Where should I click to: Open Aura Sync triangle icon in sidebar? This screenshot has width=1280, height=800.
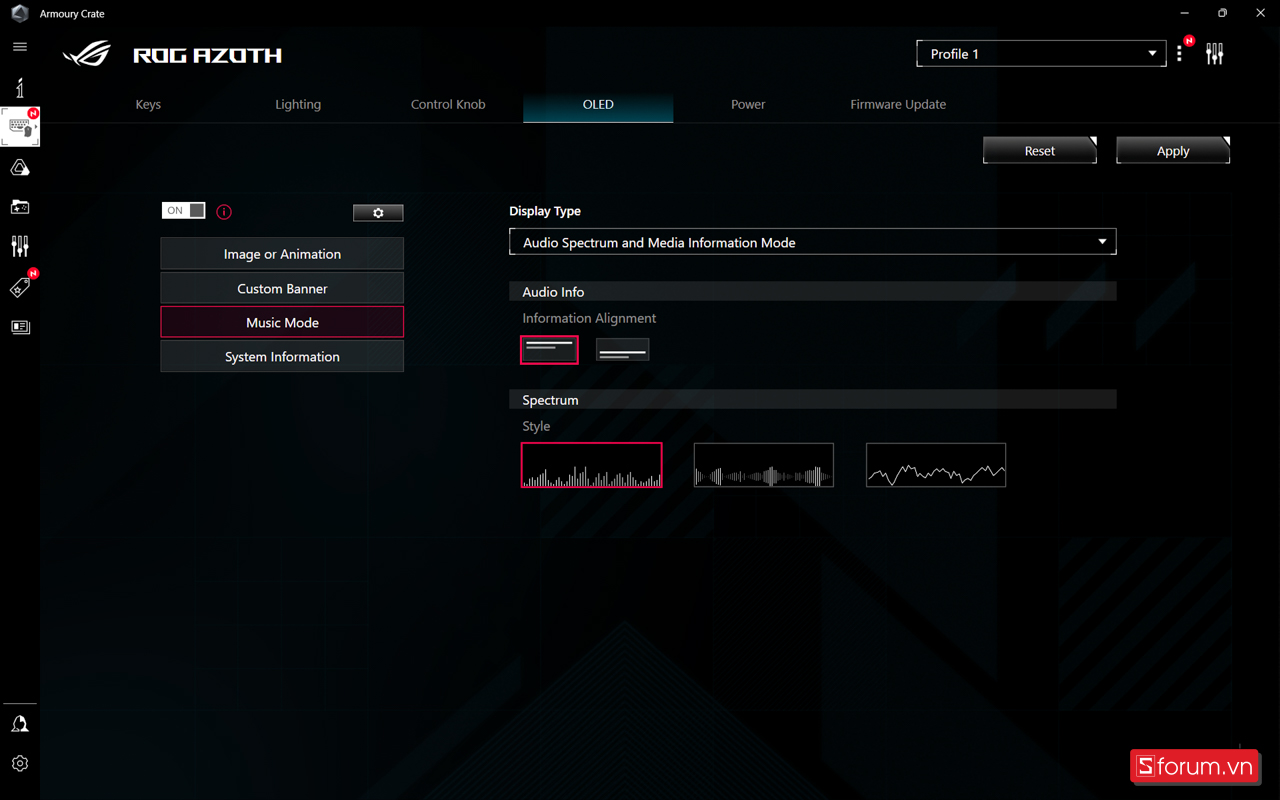[20, 168]
